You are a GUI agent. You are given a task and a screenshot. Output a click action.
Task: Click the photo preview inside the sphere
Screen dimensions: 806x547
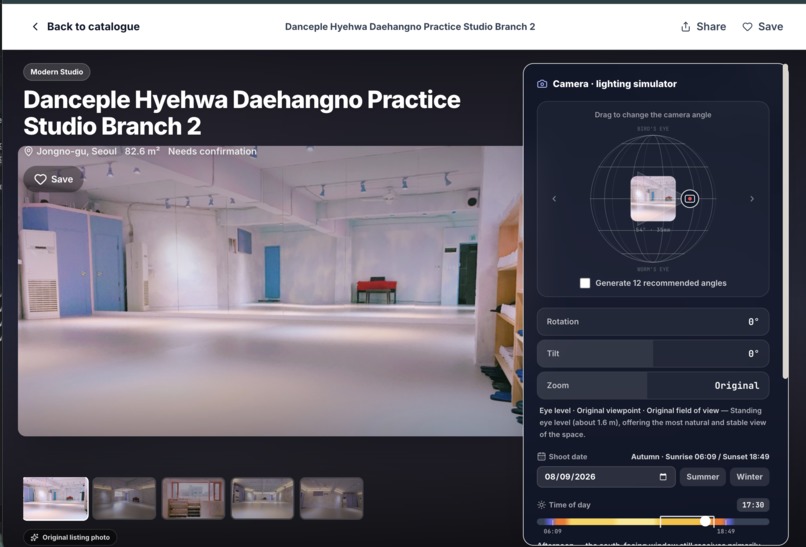click(x=653, y=198)
